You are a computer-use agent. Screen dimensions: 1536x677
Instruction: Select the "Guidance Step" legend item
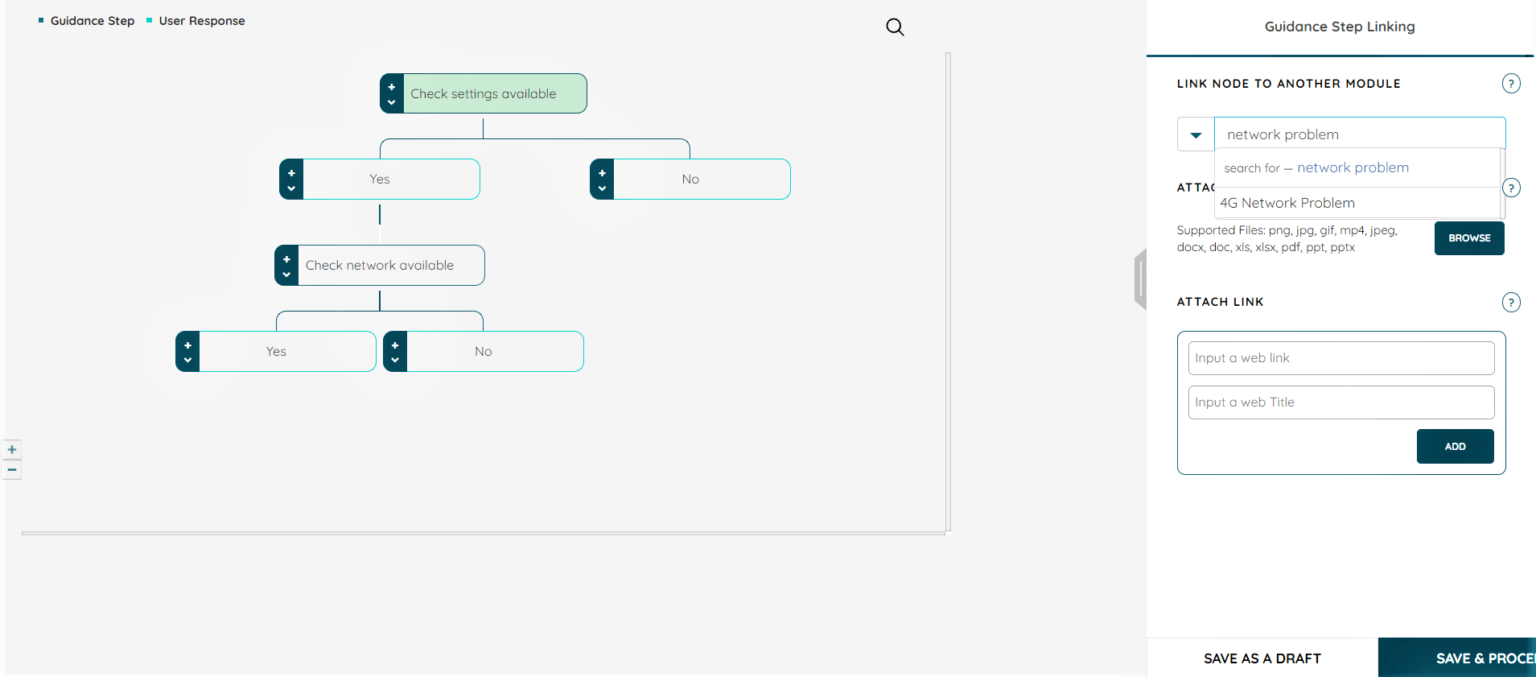(x=92, y=20)
